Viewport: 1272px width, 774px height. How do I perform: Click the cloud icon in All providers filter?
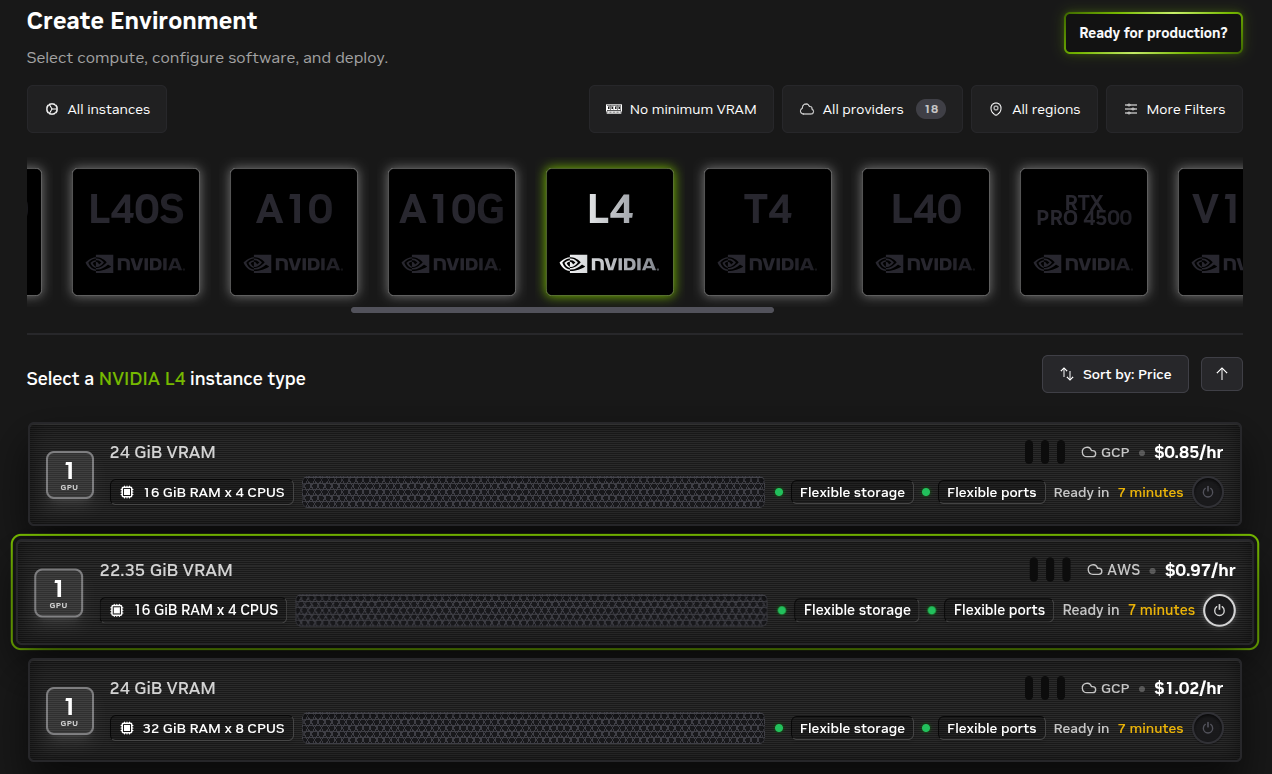806,109
